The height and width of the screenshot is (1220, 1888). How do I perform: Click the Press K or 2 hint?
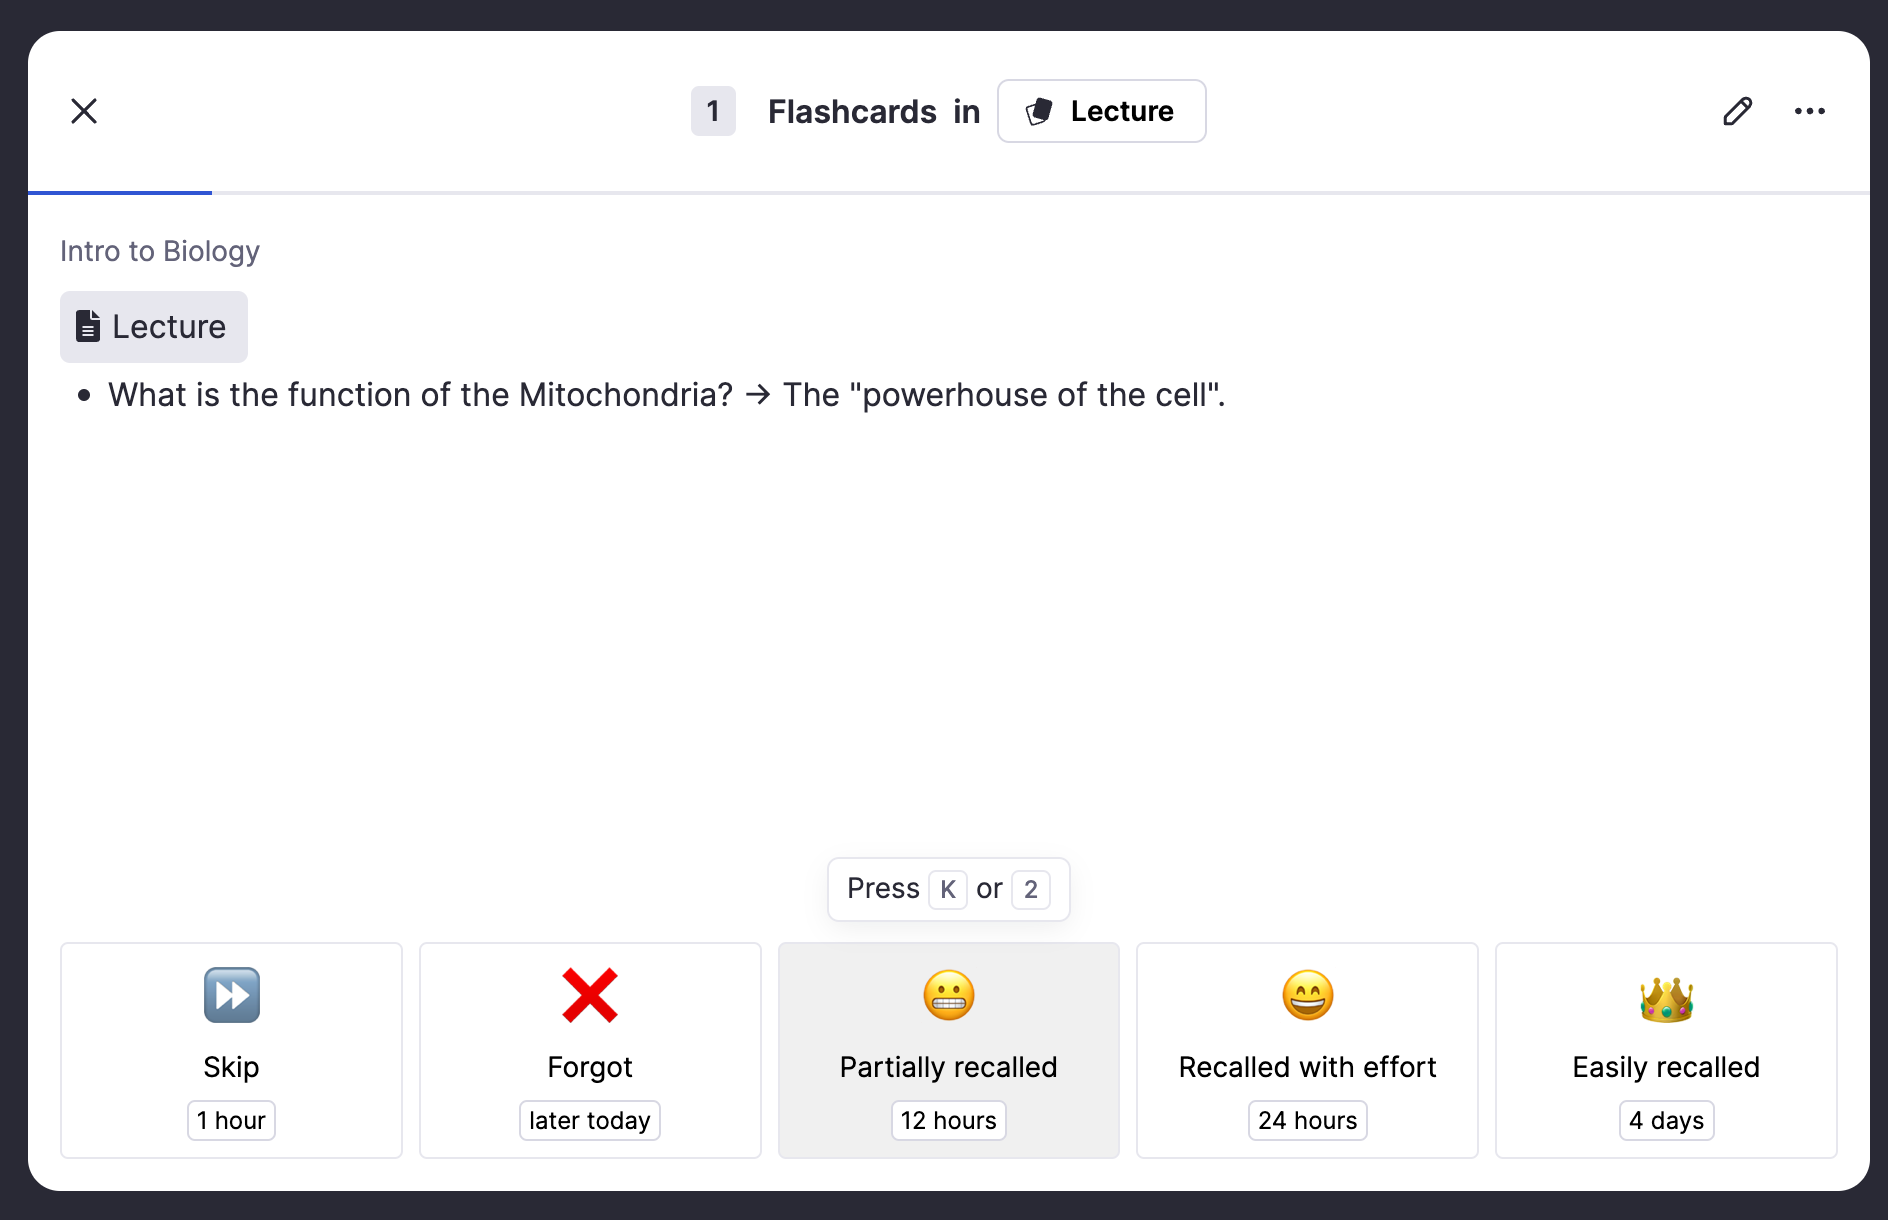click(948, 889)
